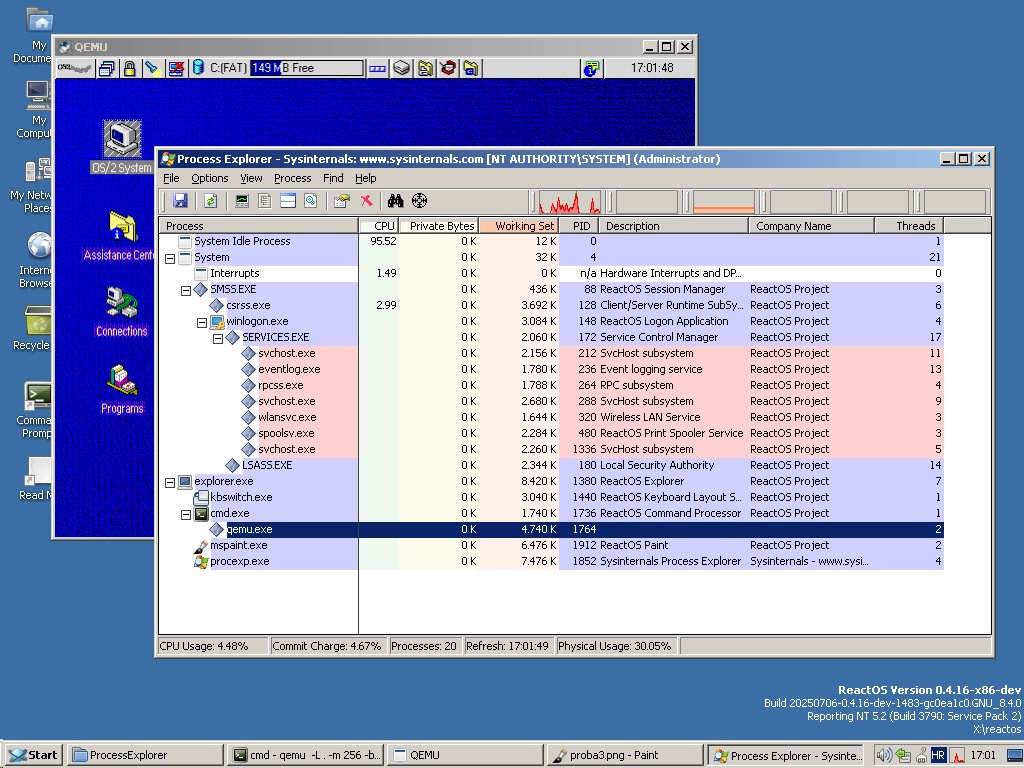Viewport: 1024px width, 768px height.
Task: Select the procexp.exe process row
Action: point(551,562)
